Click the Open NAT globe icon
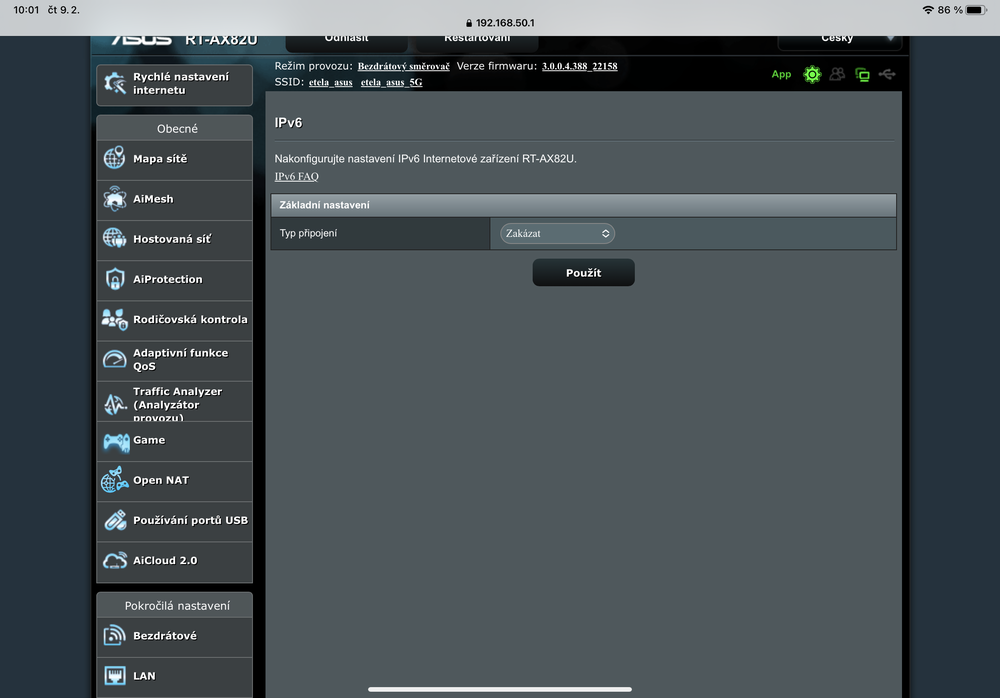 click(x=115, y=481)
